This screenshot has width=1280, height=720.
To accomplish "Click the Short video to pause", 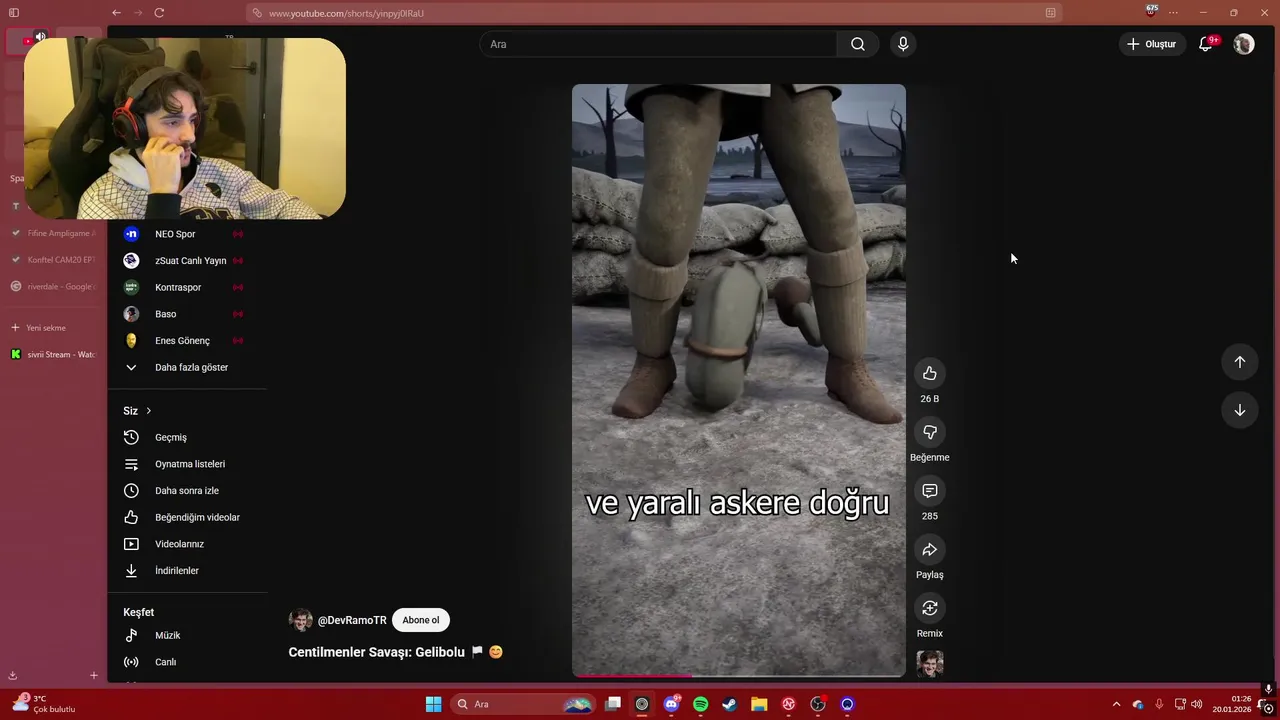I will click(739, 380).
